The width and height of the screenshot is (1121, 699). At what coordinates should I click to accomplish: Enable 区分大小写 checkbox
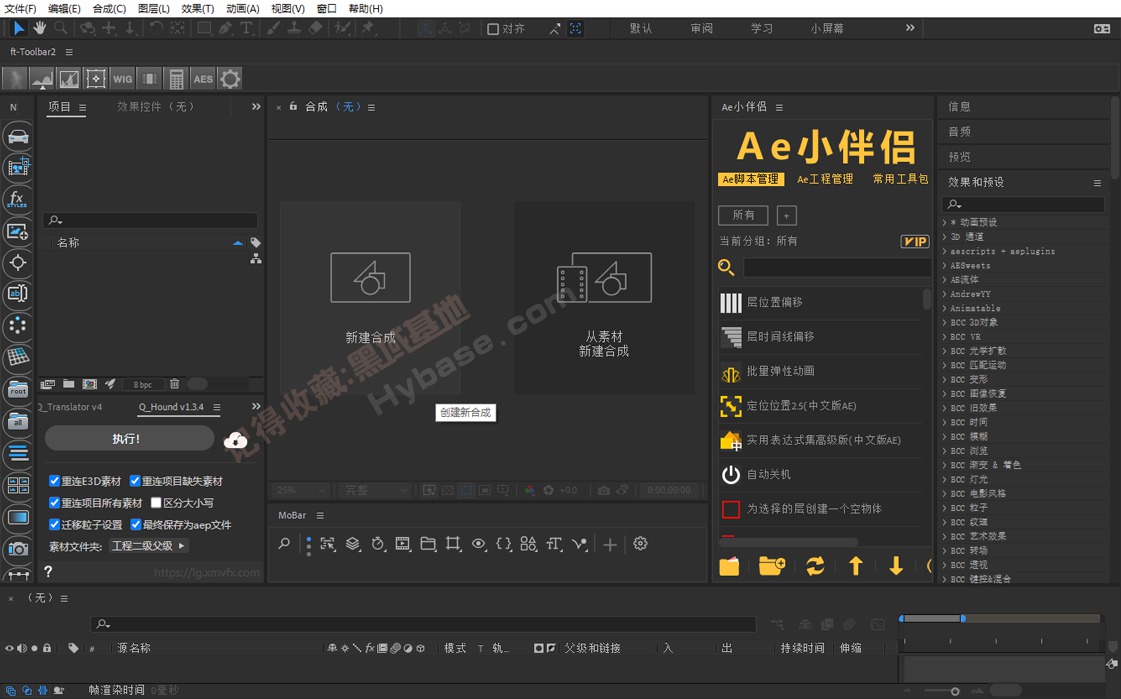(156, 502)
